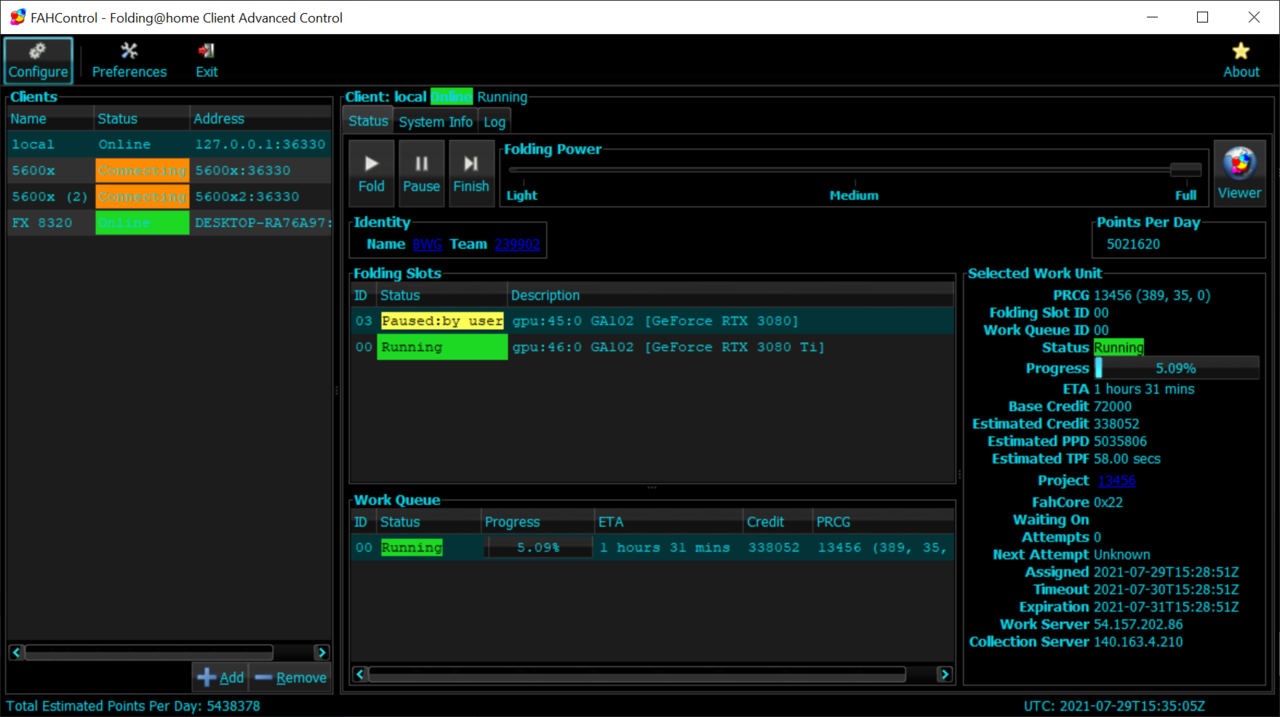Click the Folding Power slider handle
The width and height of the screenshot is (1280, 717).
click(1185, 170)
